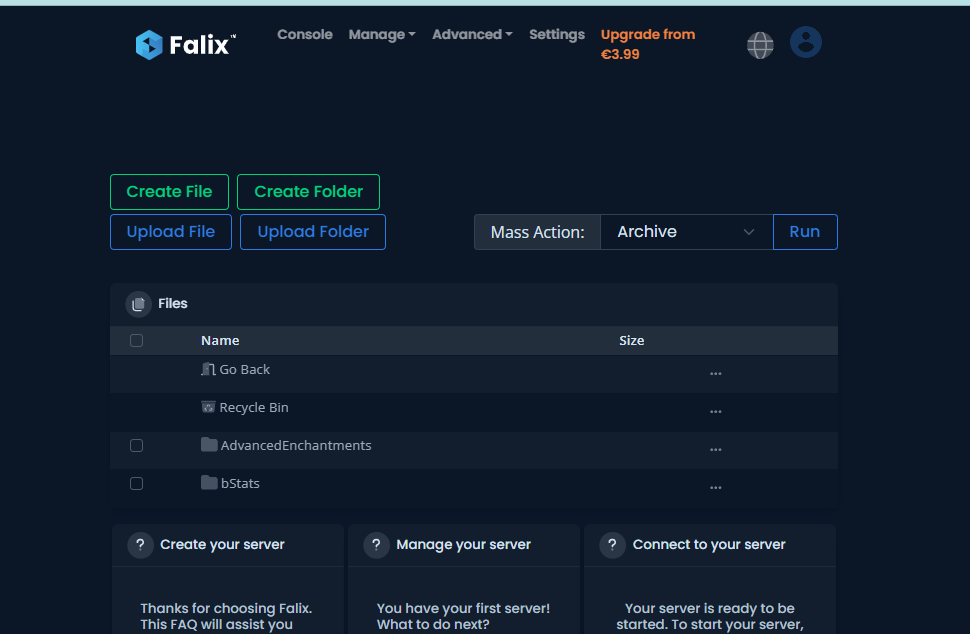The image size is (970, 634).
Task: Open the language globe icon
Action: (x=760, y=45)
